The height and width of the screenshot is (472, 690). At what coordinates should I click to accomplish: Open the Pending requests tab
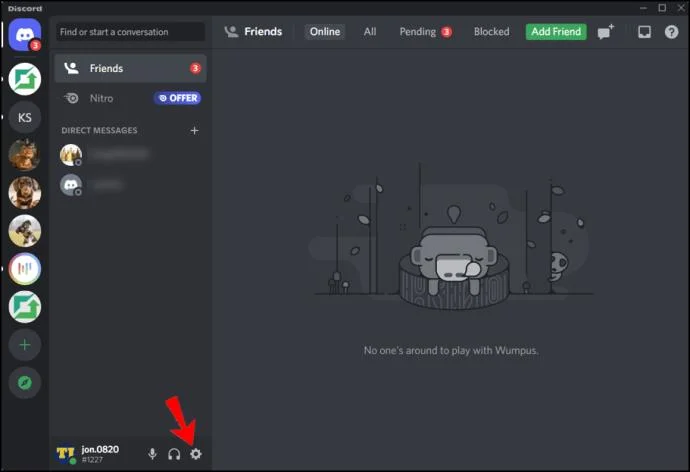[x=425, y=32]
